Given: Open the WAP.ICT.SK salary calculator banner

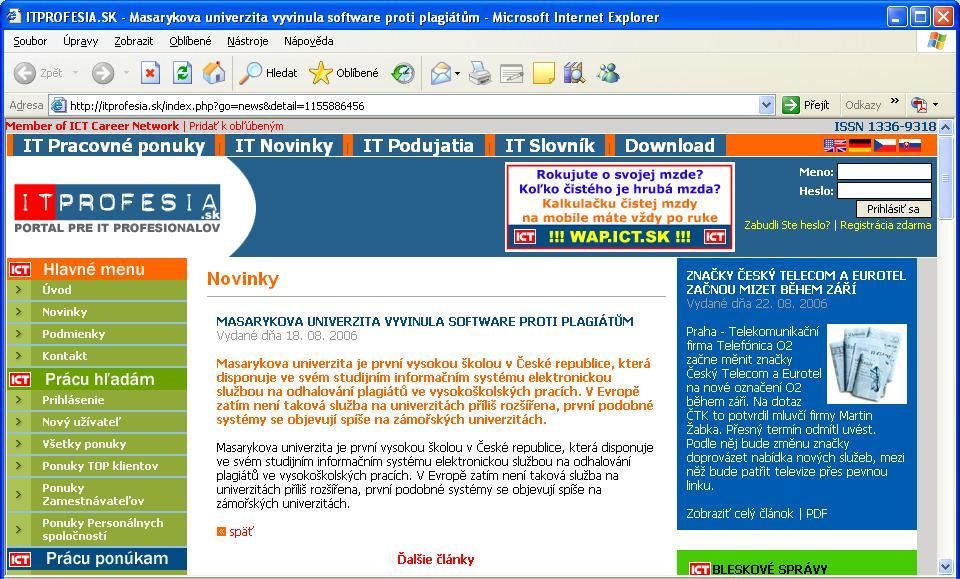Looking at the screenshot, I should tap(620, 207).
